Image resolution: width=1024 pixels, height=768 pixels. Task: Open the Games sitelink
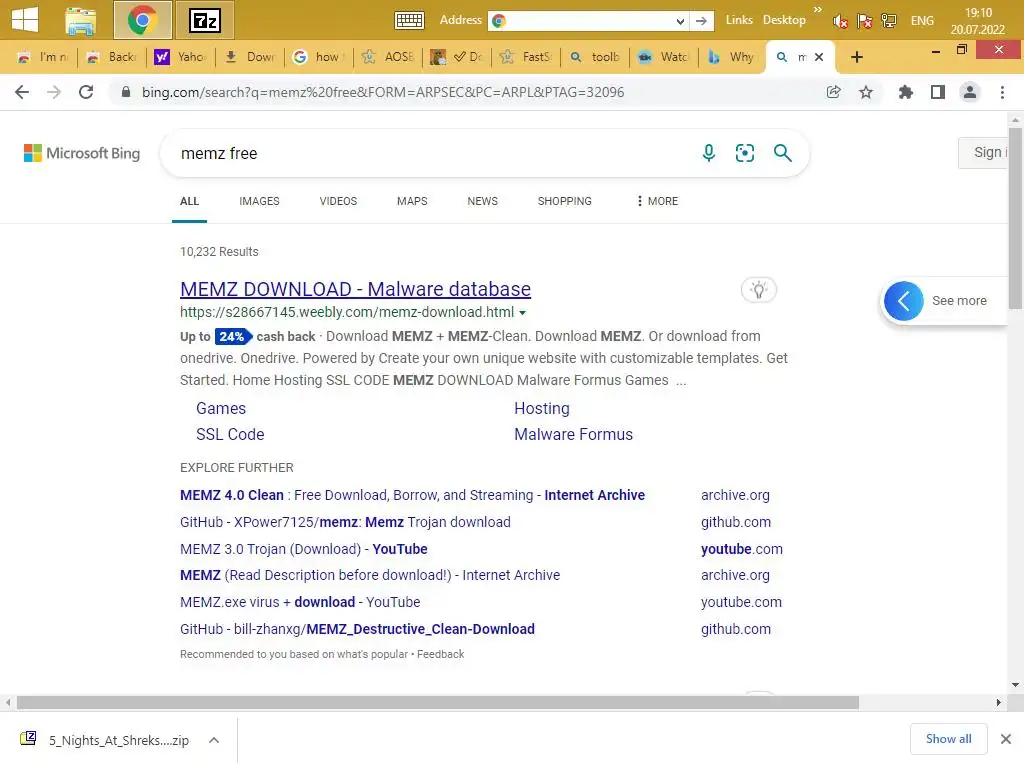pyautogui.click(x=221, y=408)
